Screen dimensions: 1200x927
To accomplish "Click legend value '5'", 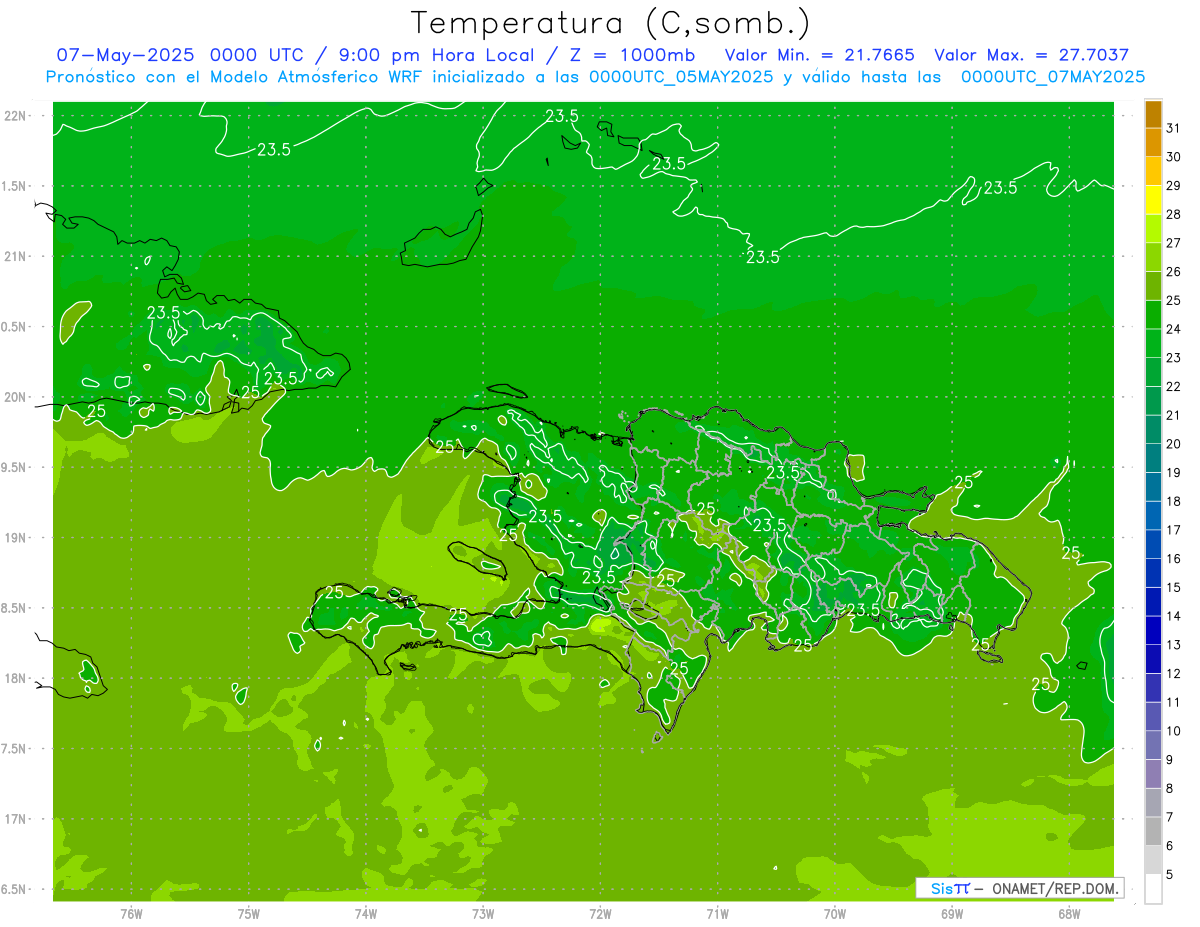I will 1170,875.
